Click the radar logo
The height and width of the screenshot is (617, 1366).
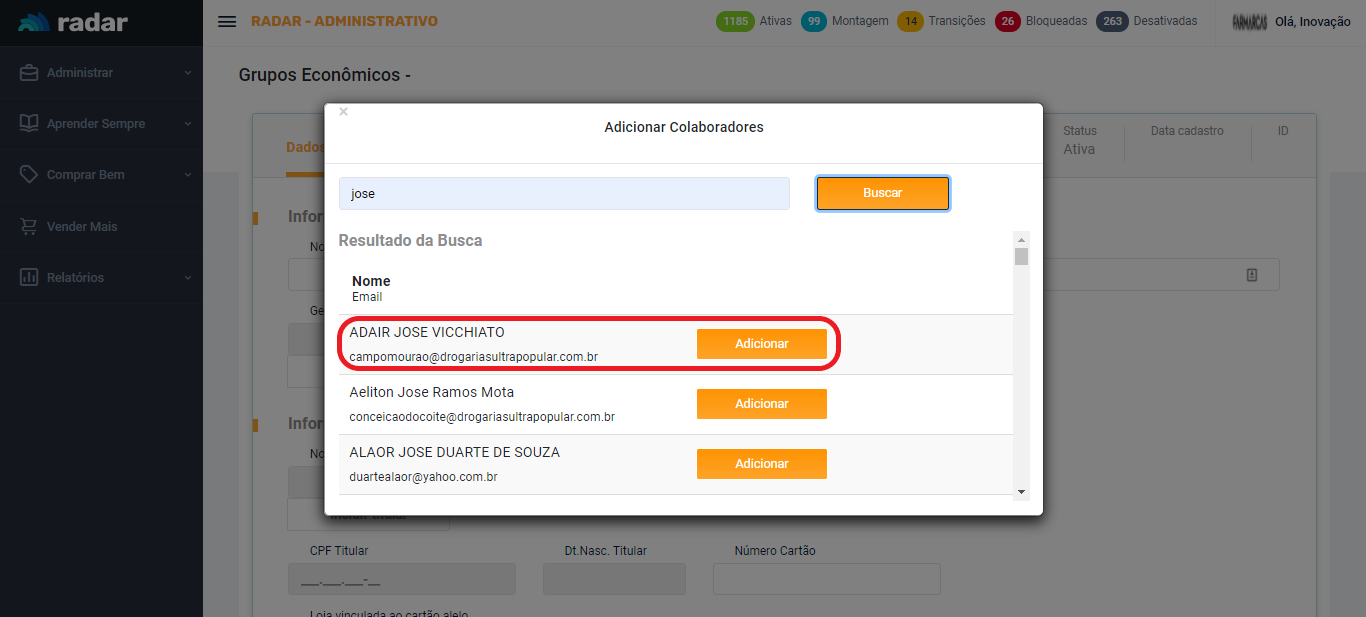(73, 22)
